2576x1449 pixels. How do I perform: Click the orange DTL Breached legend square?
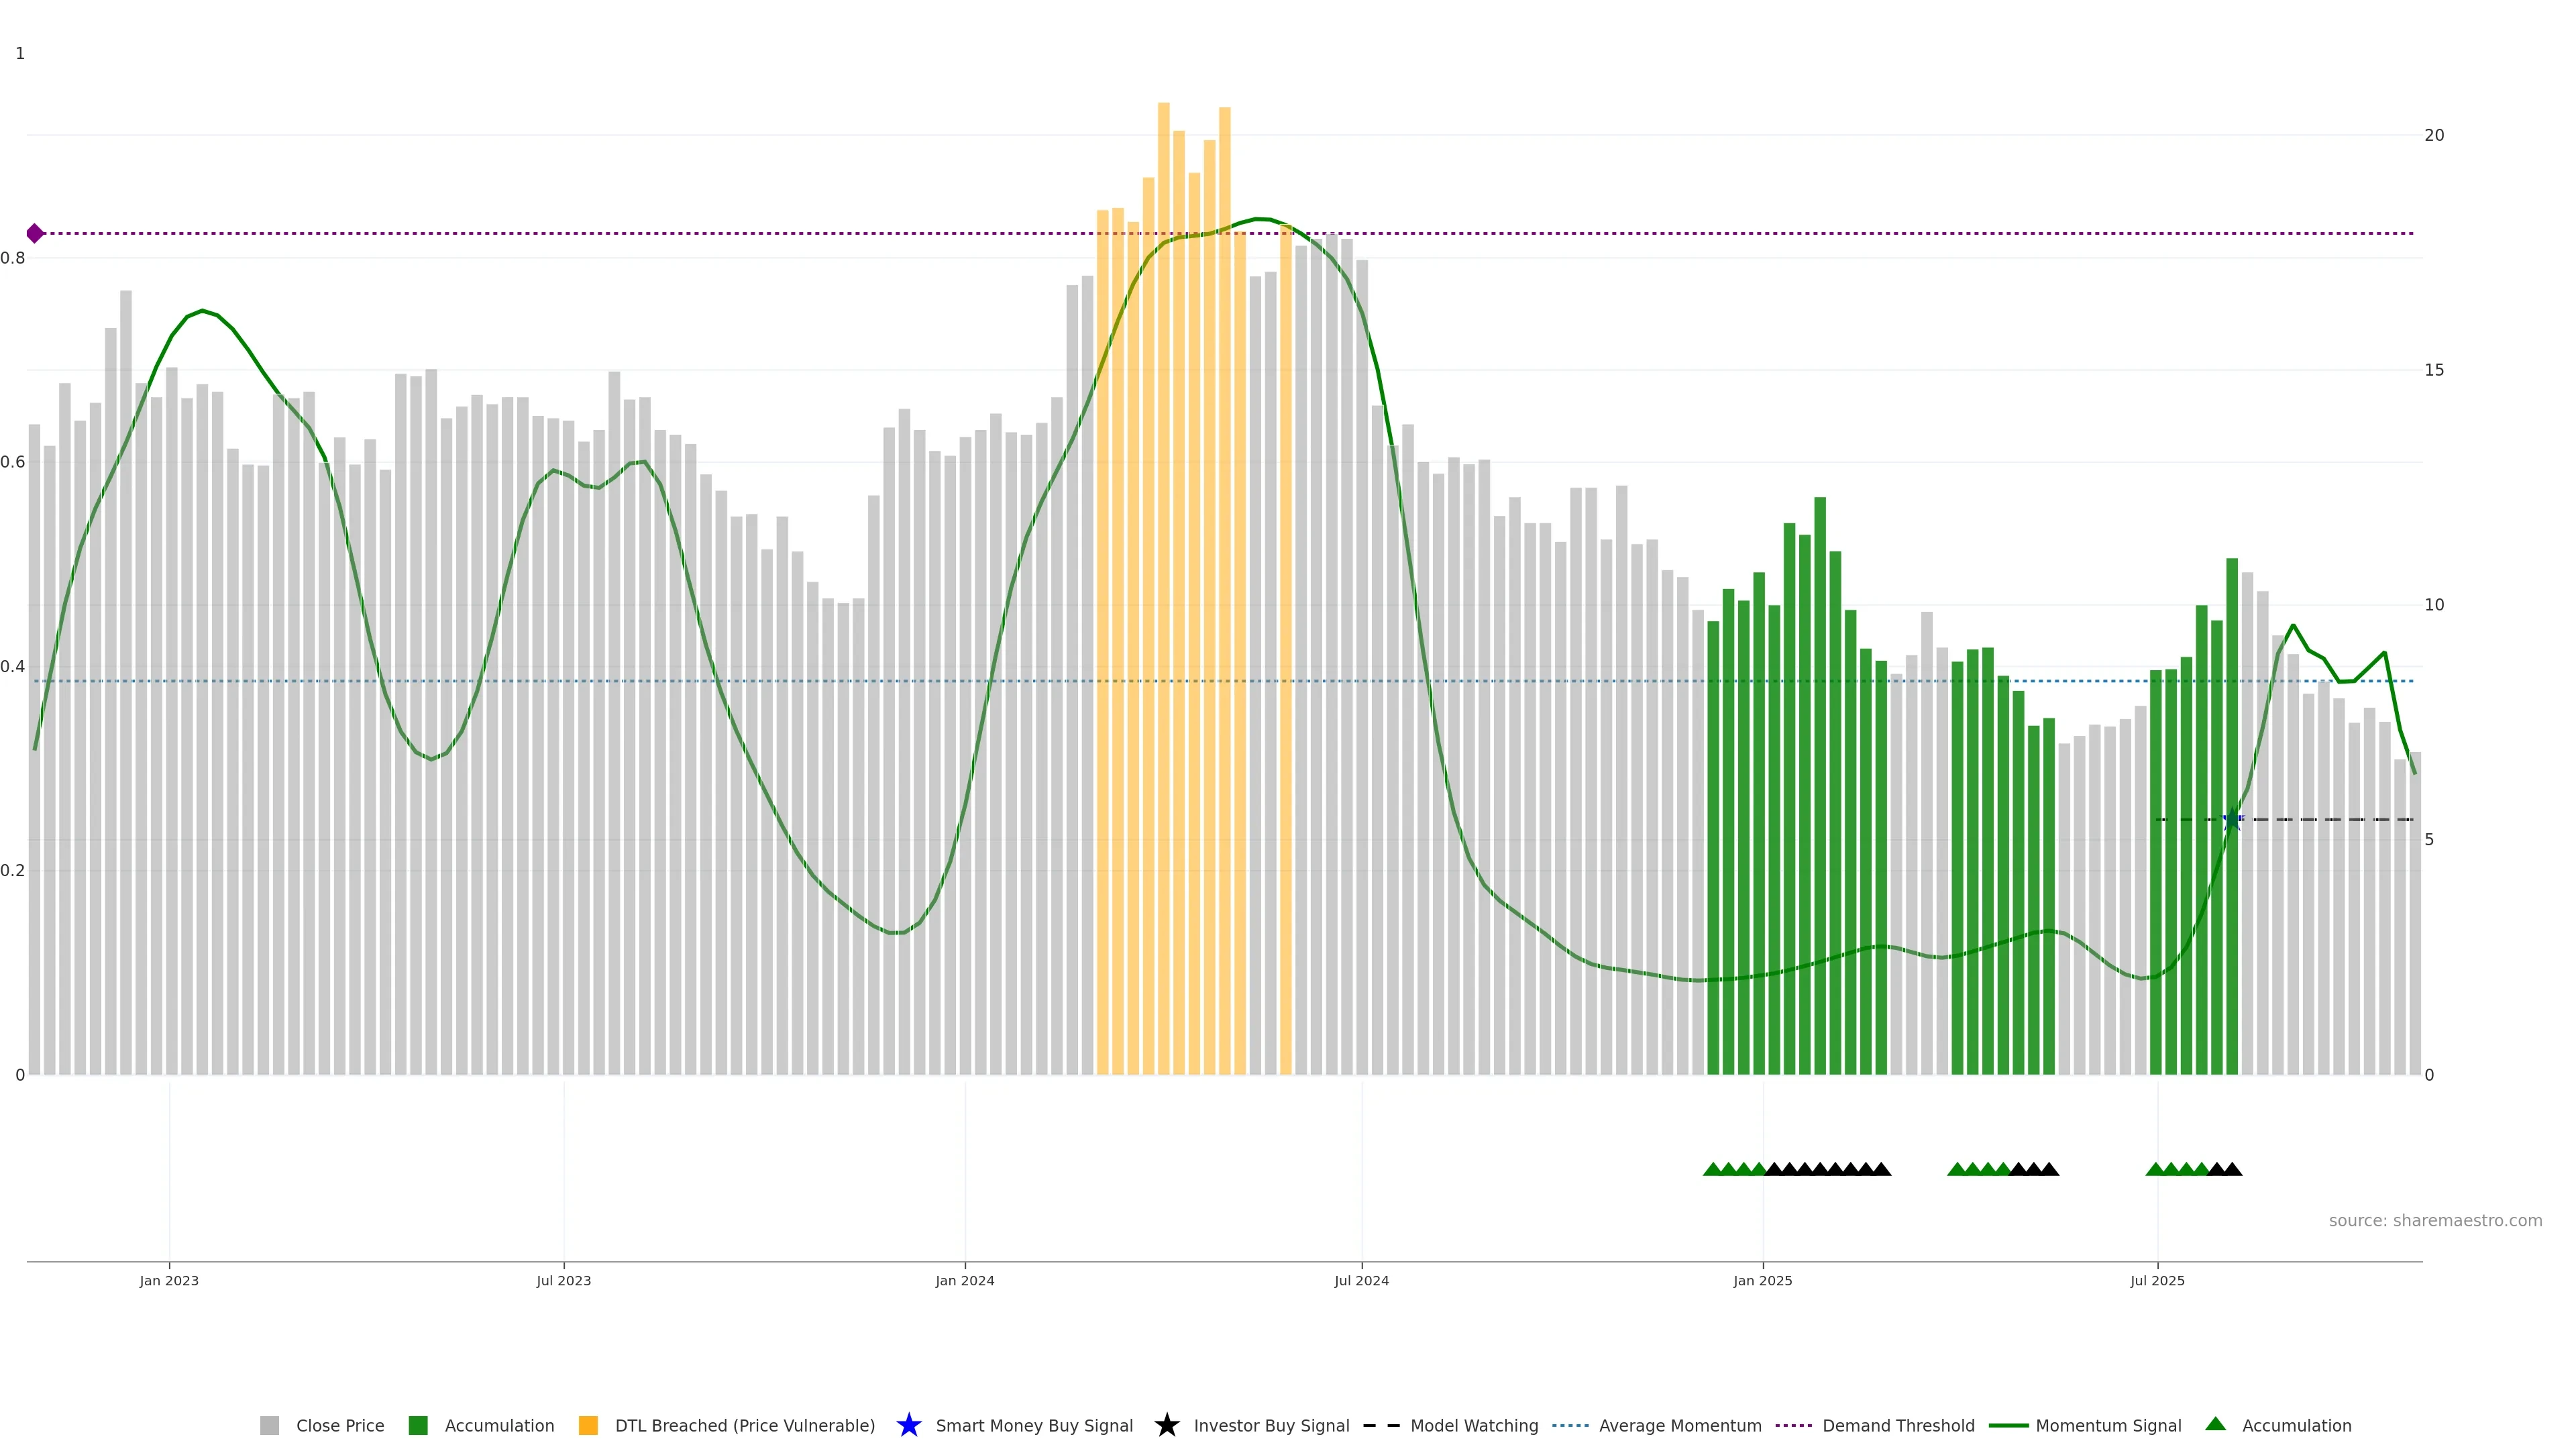point(588,1425)
